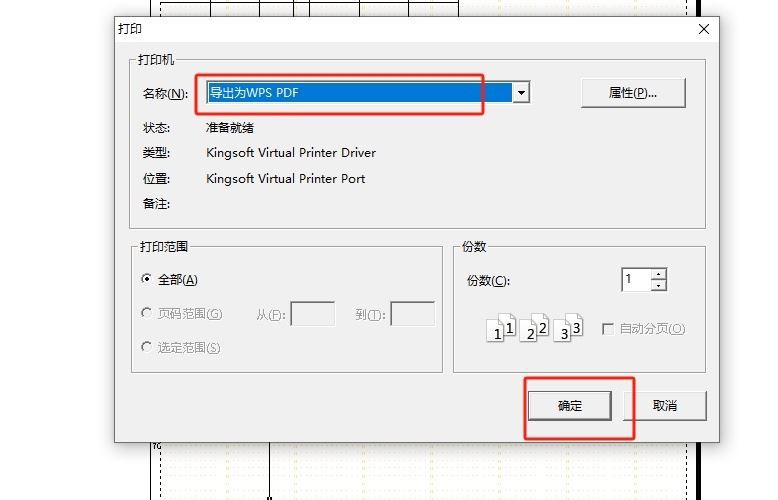Click the 准备就绪 status text
The height and width of the screenshot is (500, 778).
[230, 128]
